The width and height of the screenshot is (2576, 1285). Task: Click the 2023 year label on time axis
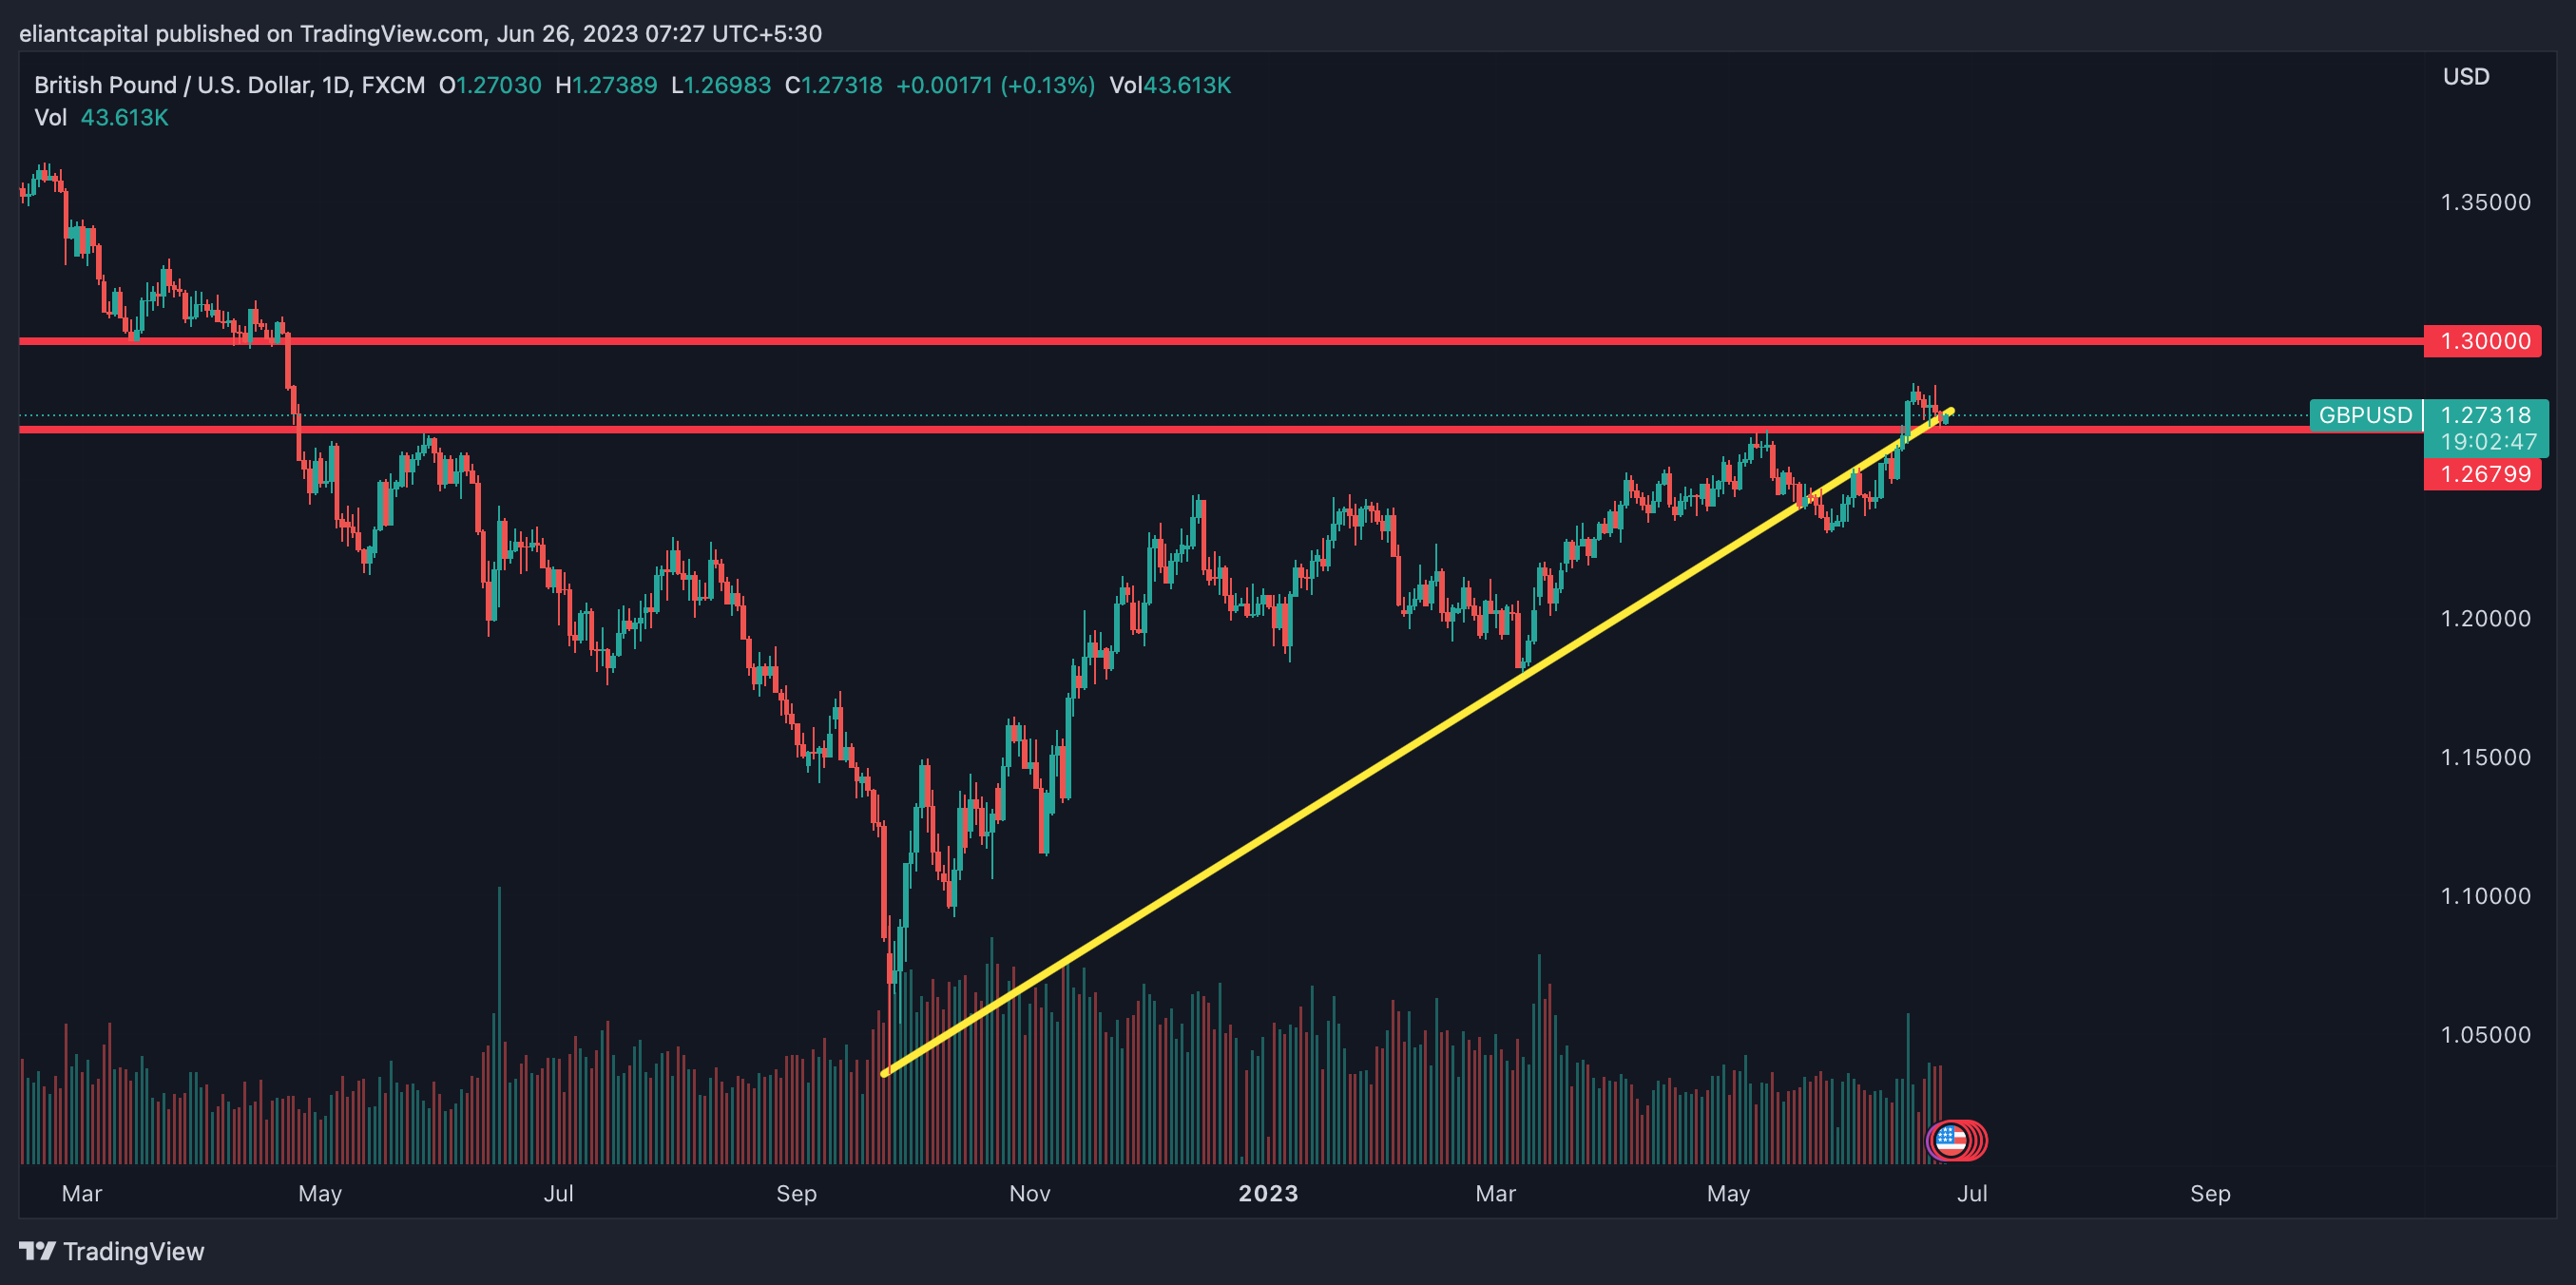click(1268, 1193)
